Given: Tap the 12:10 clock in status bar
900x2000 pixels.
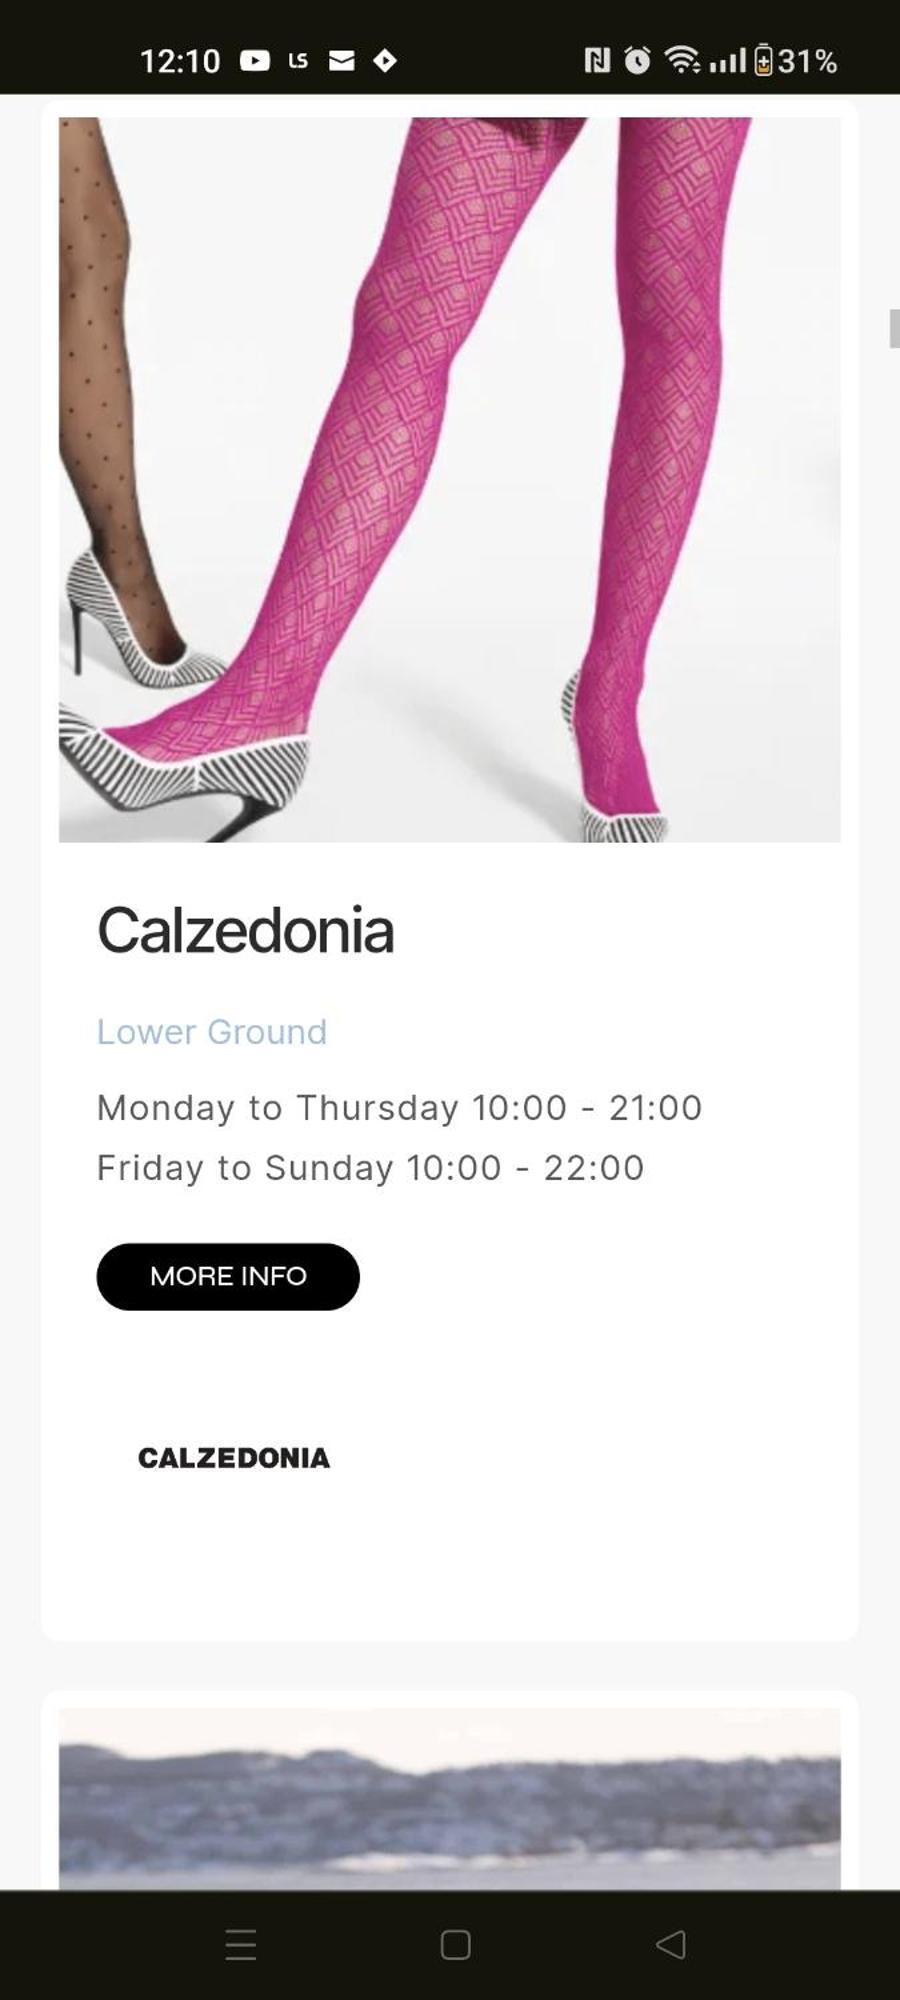Looking at the screenshot, I should [x=180, y=61].
